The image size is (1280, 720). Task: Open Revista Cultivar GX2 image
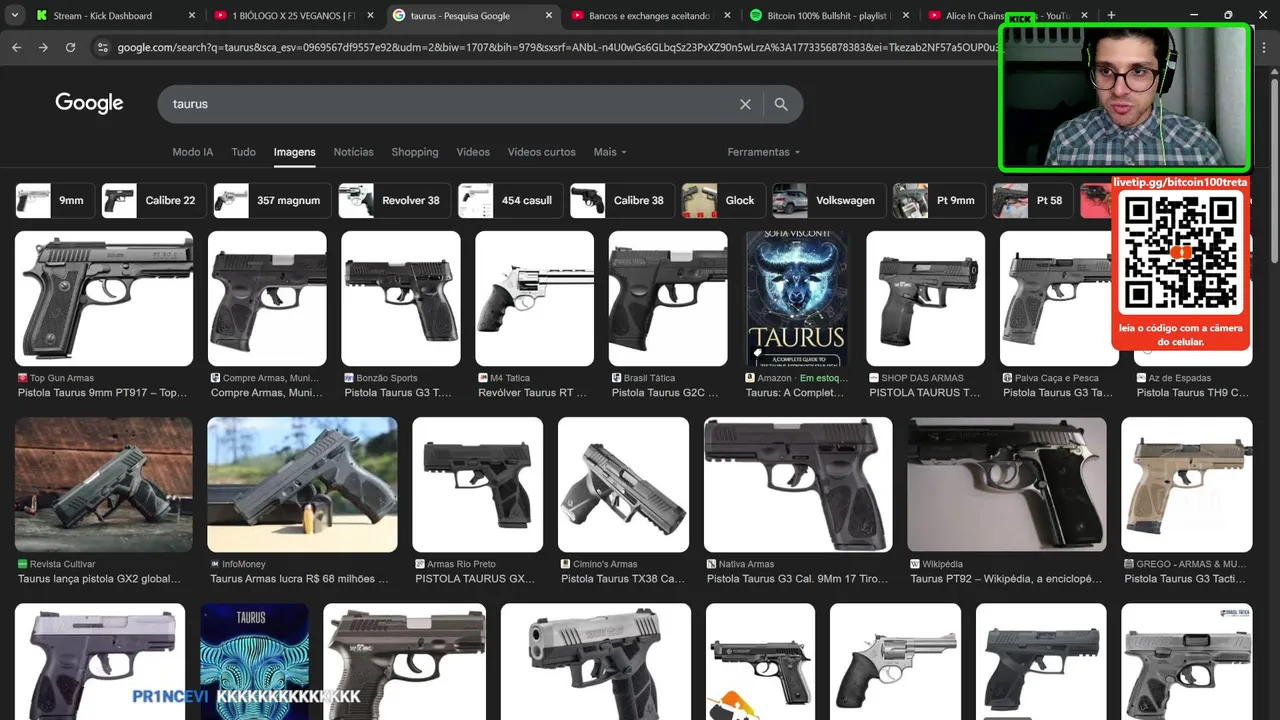pyautogui.click(x=104, y=485)
